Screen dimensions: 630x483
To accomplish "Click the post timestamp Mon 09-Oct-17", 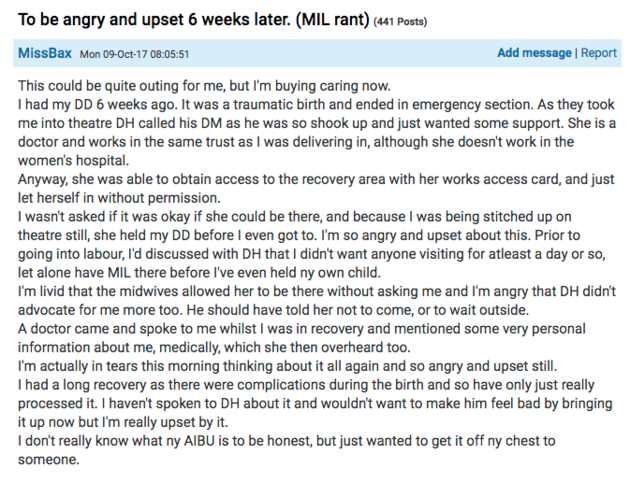I will pos(134,54).
